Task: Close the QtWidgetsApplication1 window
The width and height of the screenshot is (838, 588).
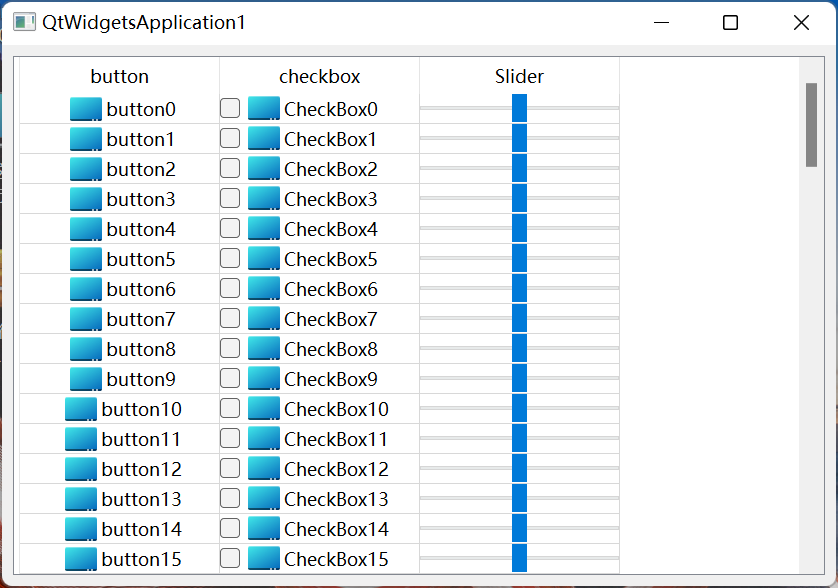Action: (x=801, y=22)
